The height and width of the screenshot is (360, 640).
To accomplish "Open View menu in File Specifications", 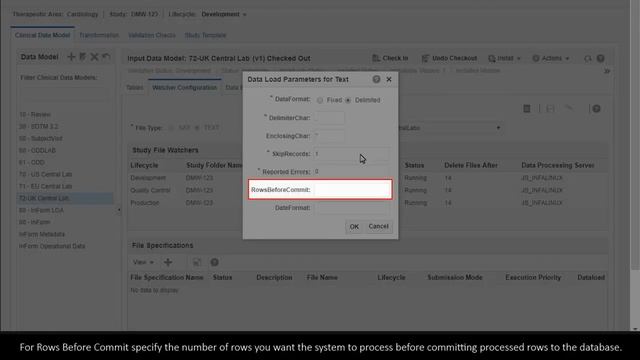I will tap(143, 262).
